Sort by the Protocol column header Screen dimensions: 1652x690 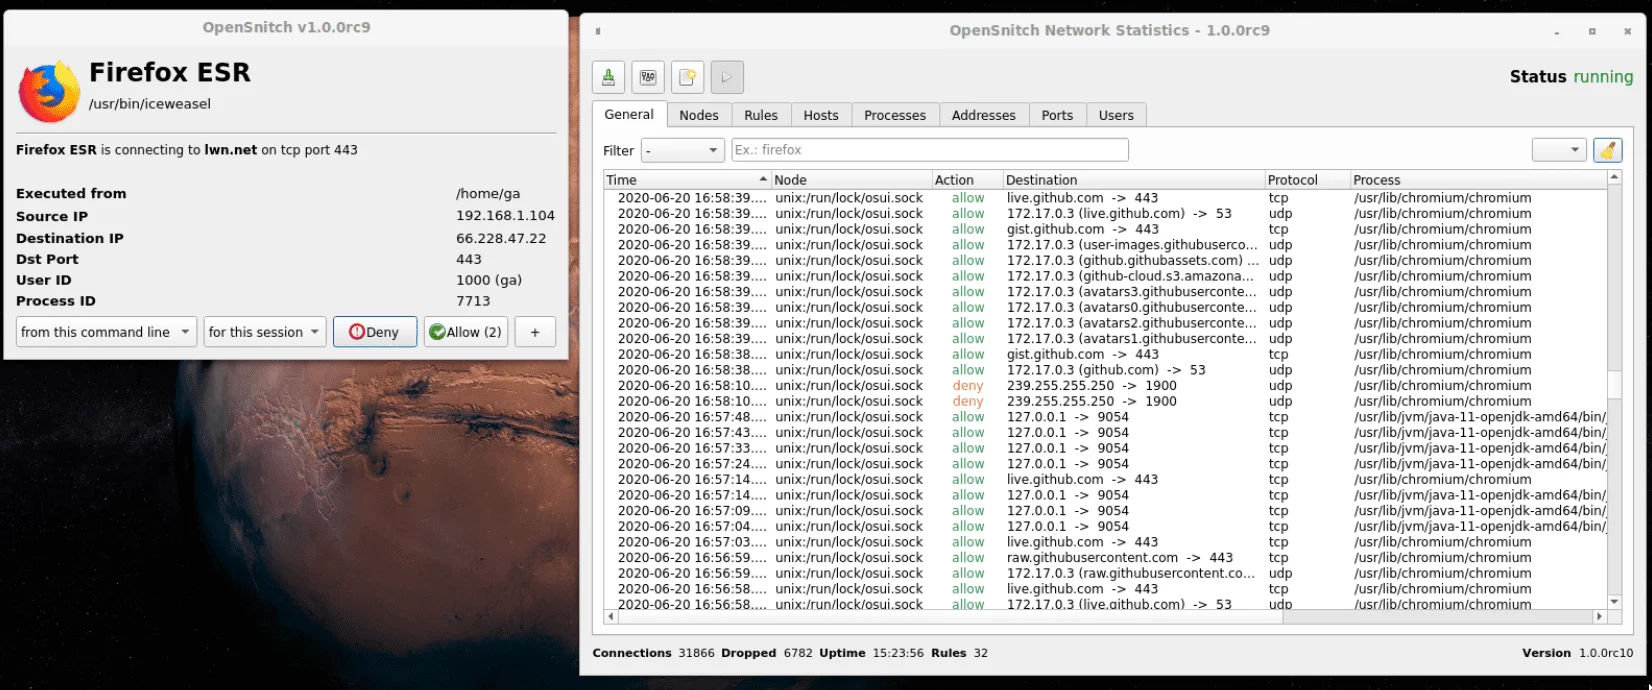[x=1307, y=180]
